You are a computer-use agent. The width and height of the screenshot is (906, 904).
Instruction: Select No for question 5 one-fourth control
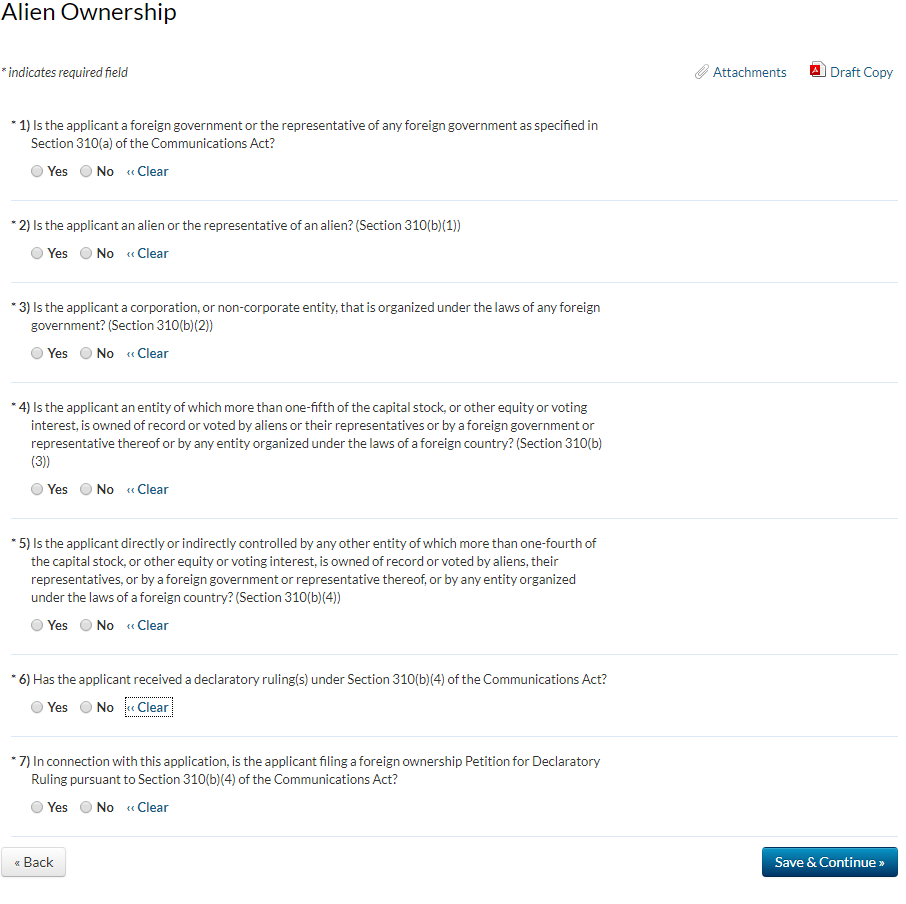tap(86, 625)
